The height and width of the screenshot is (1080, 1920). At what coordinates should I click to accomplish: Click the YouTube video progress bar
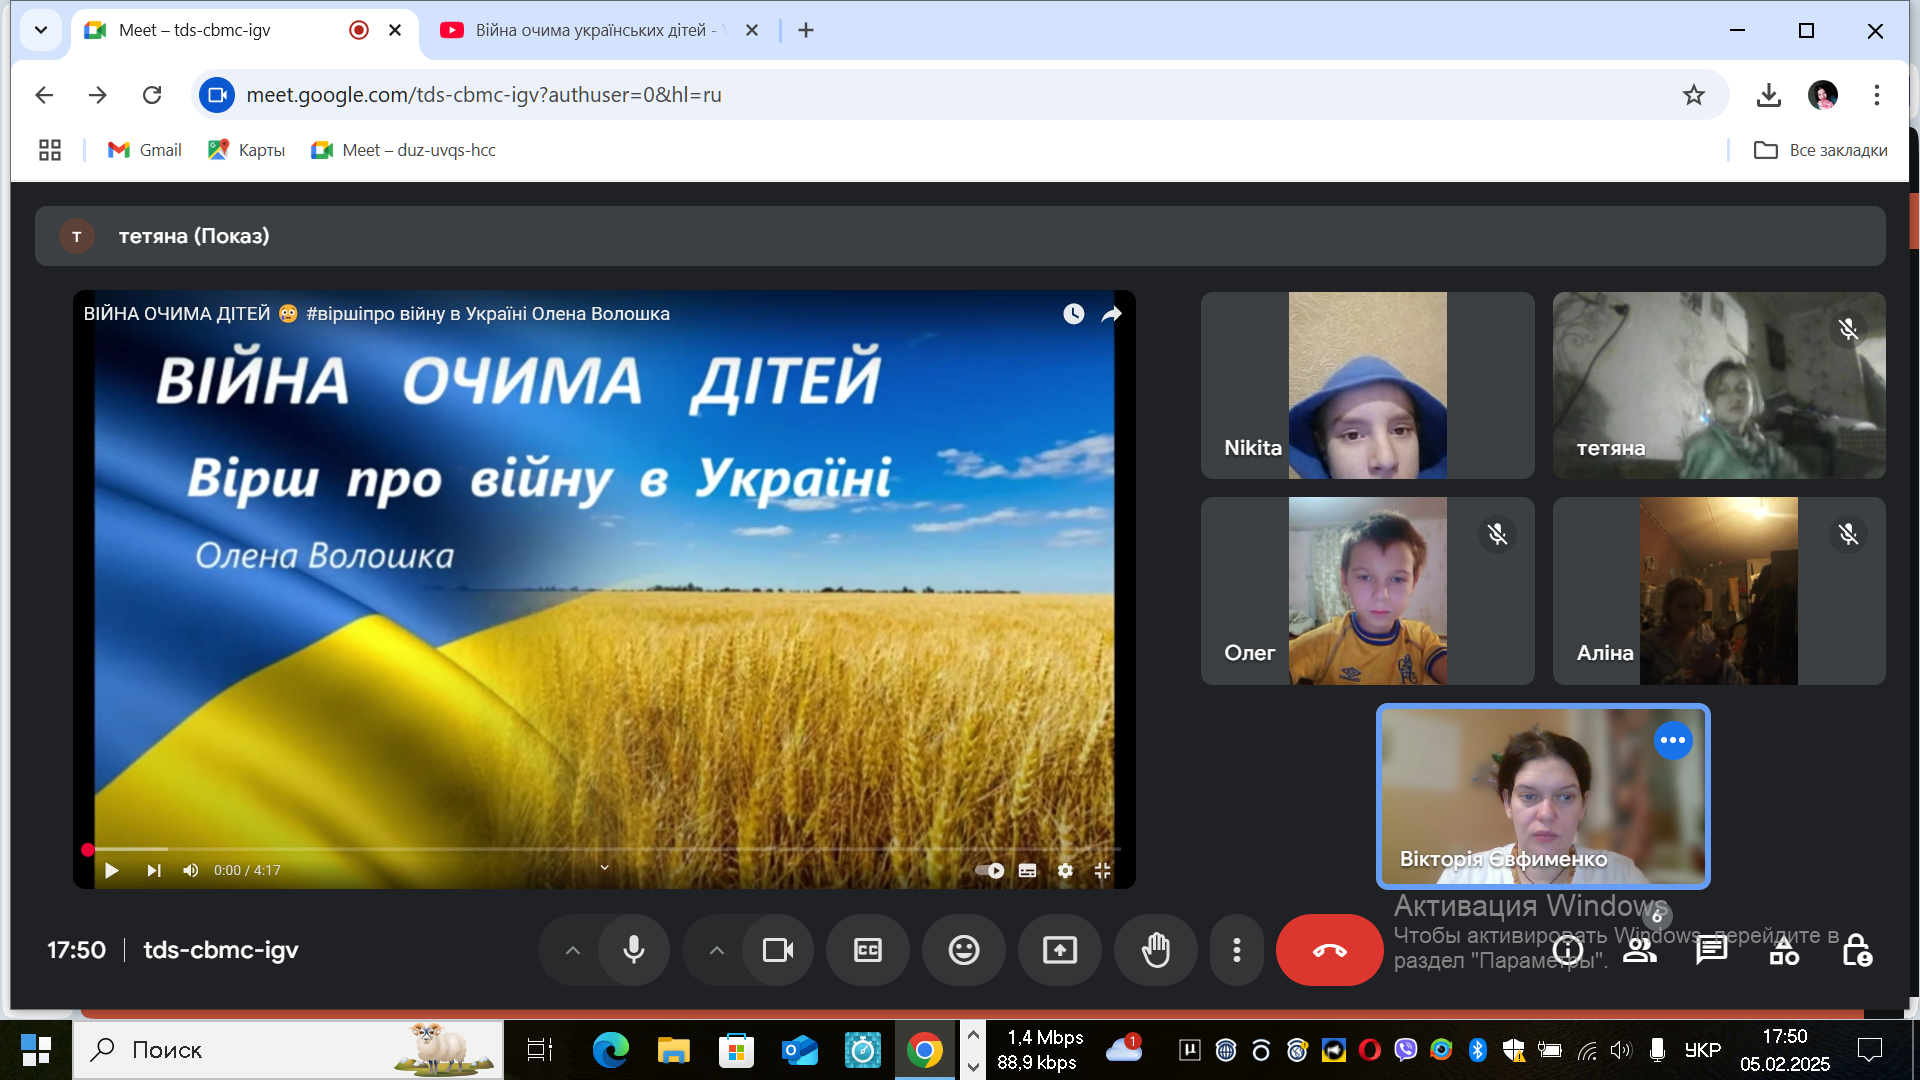(604, 849)
